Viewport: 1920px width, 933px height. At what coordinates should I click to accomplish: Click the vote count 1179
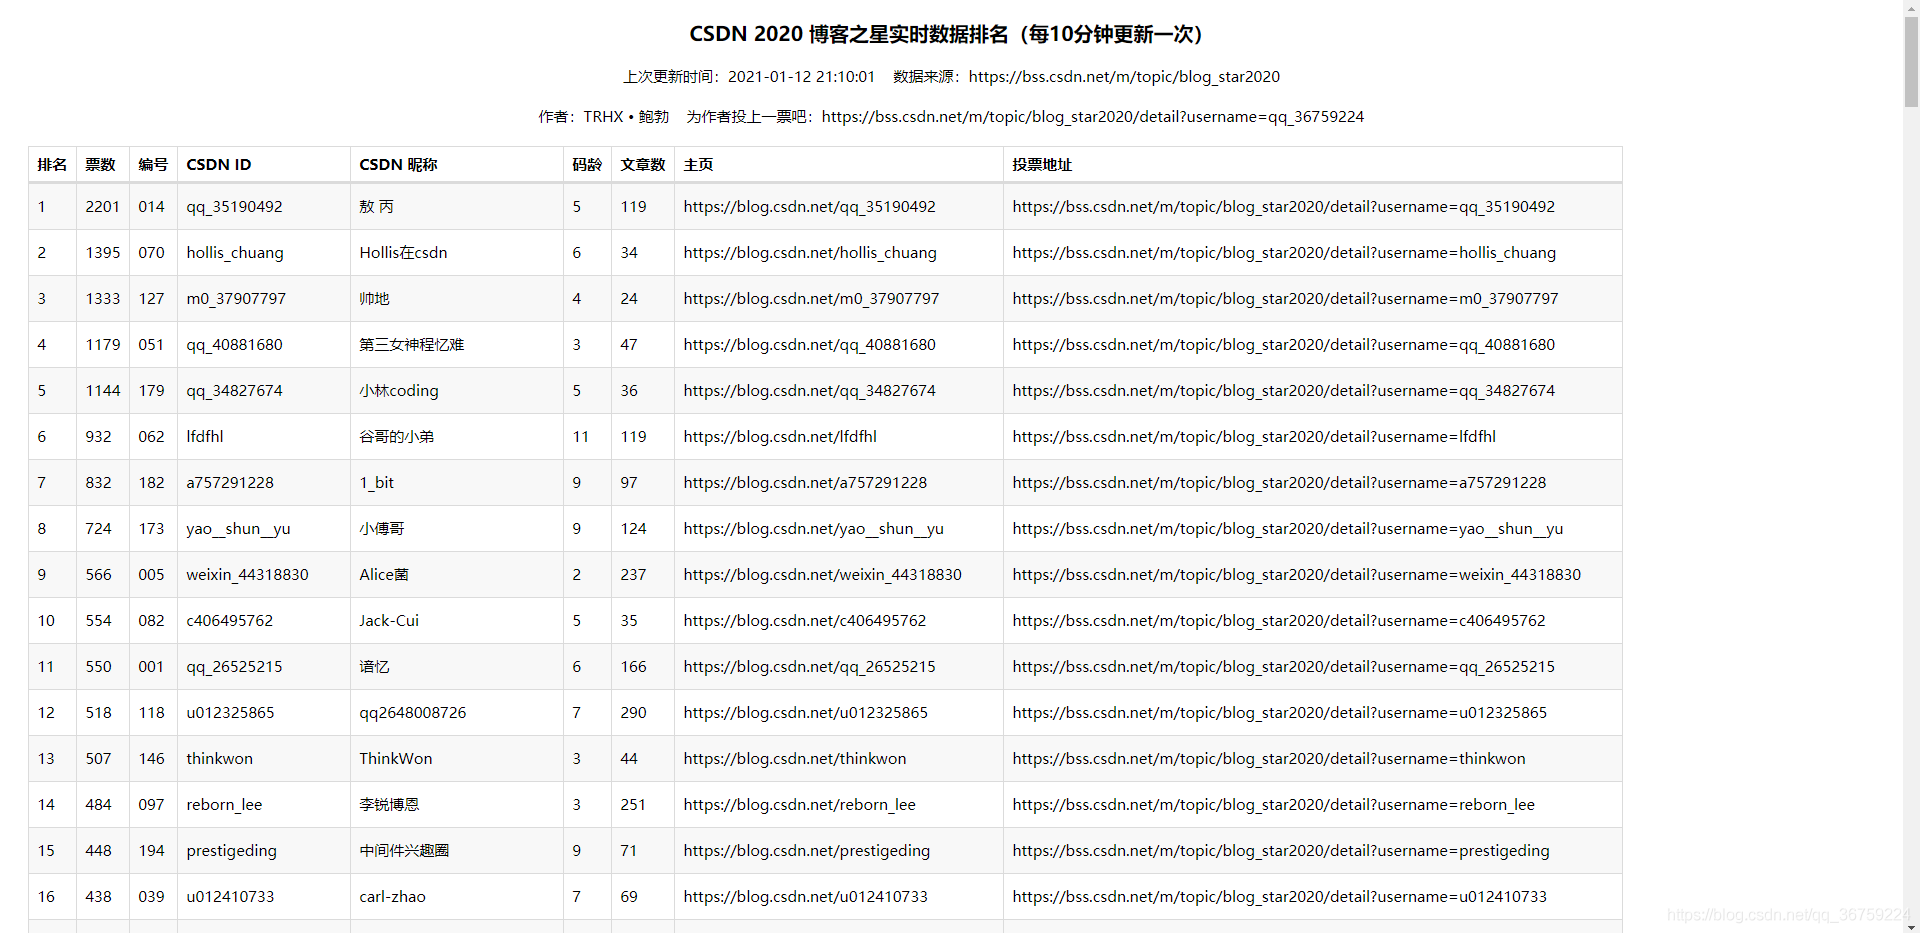pos(102,345)
